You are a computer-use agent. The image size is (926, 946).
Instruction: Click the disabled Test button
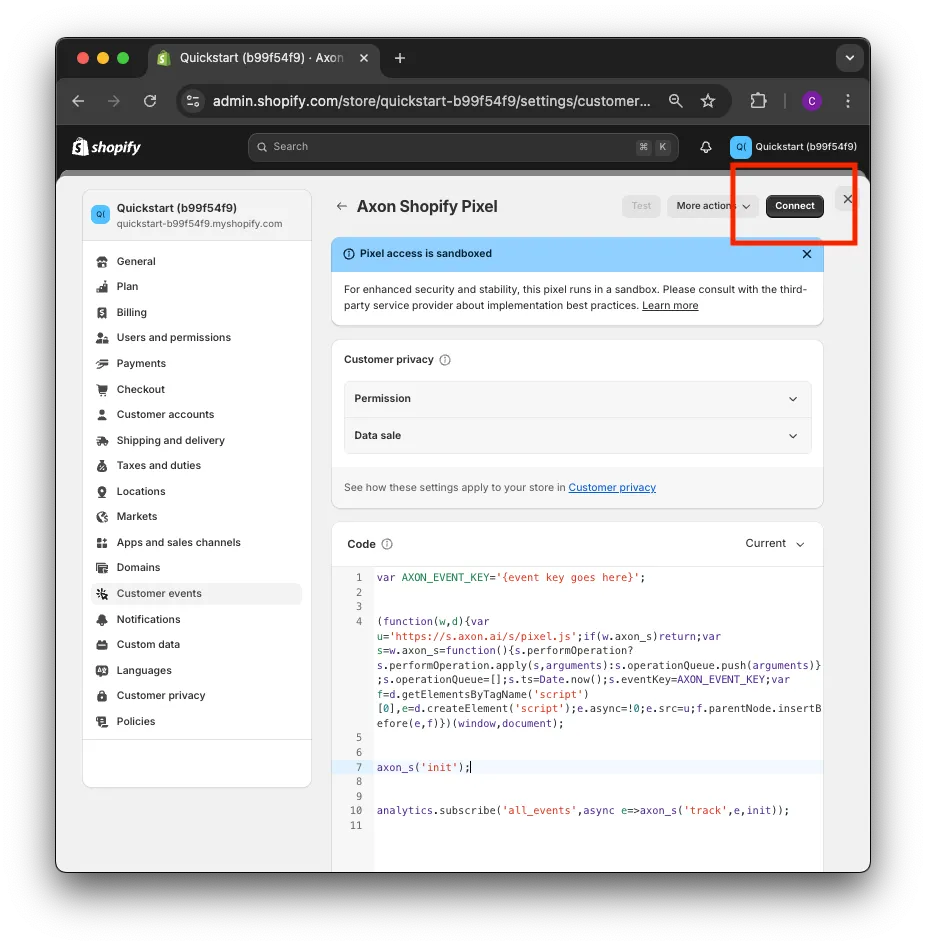coord(641,206)
